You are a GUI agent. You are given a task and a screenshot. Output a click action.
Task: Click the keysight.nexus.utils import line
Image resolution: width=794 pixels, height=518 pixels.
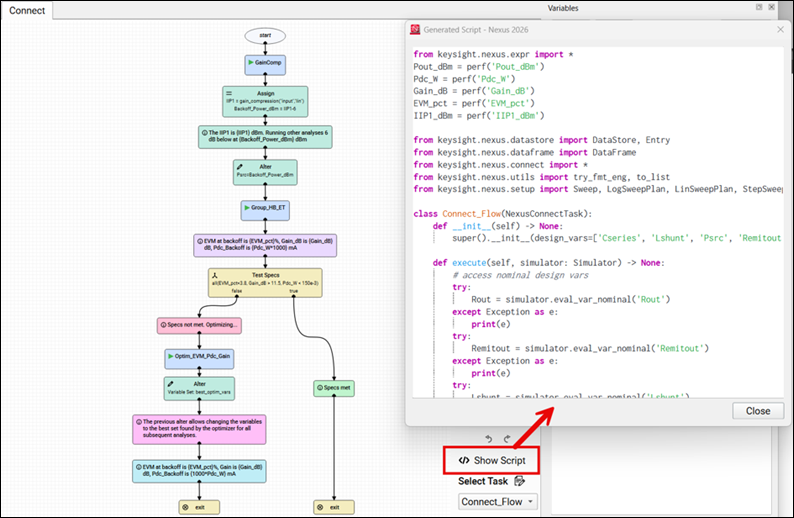[x=541, y=177]
